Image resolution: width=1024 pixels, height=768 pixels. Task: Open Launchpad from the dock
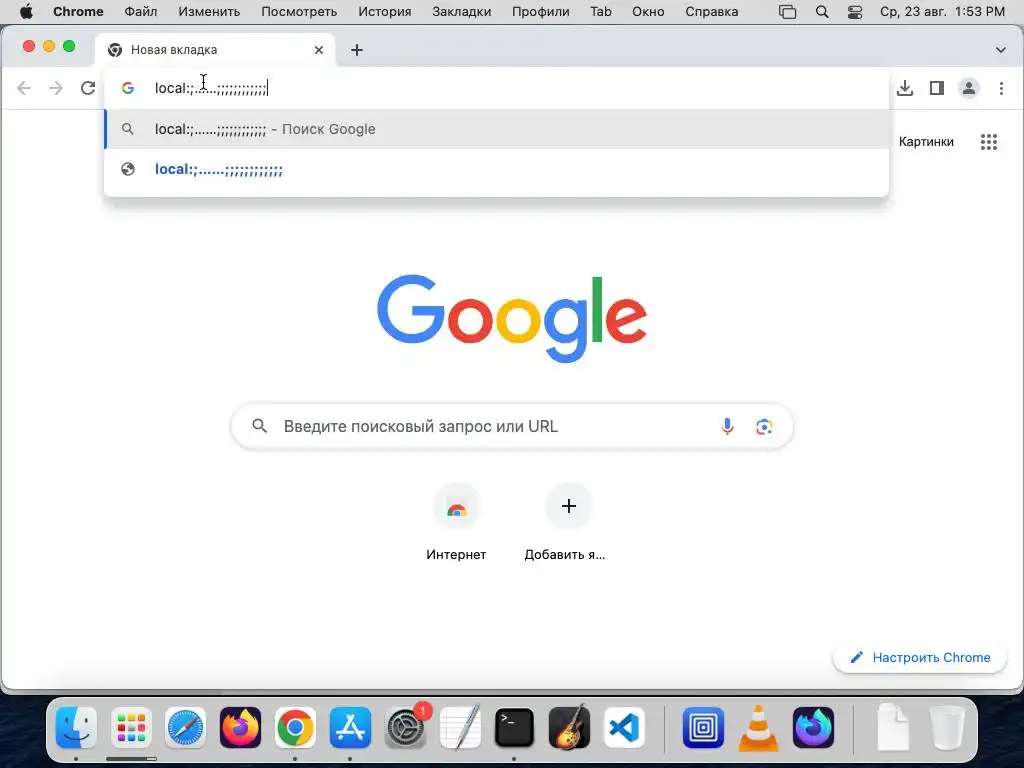point(131,728)
